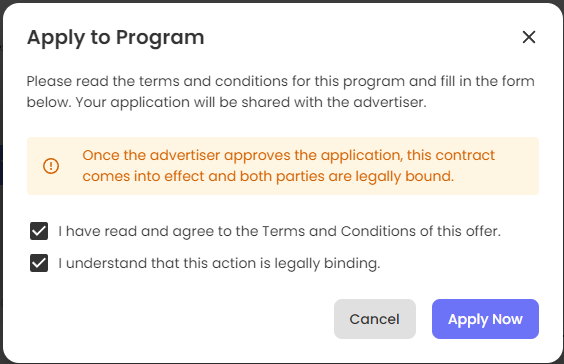Uncheck the Terms and Conditions agreement checkbox

39,231
